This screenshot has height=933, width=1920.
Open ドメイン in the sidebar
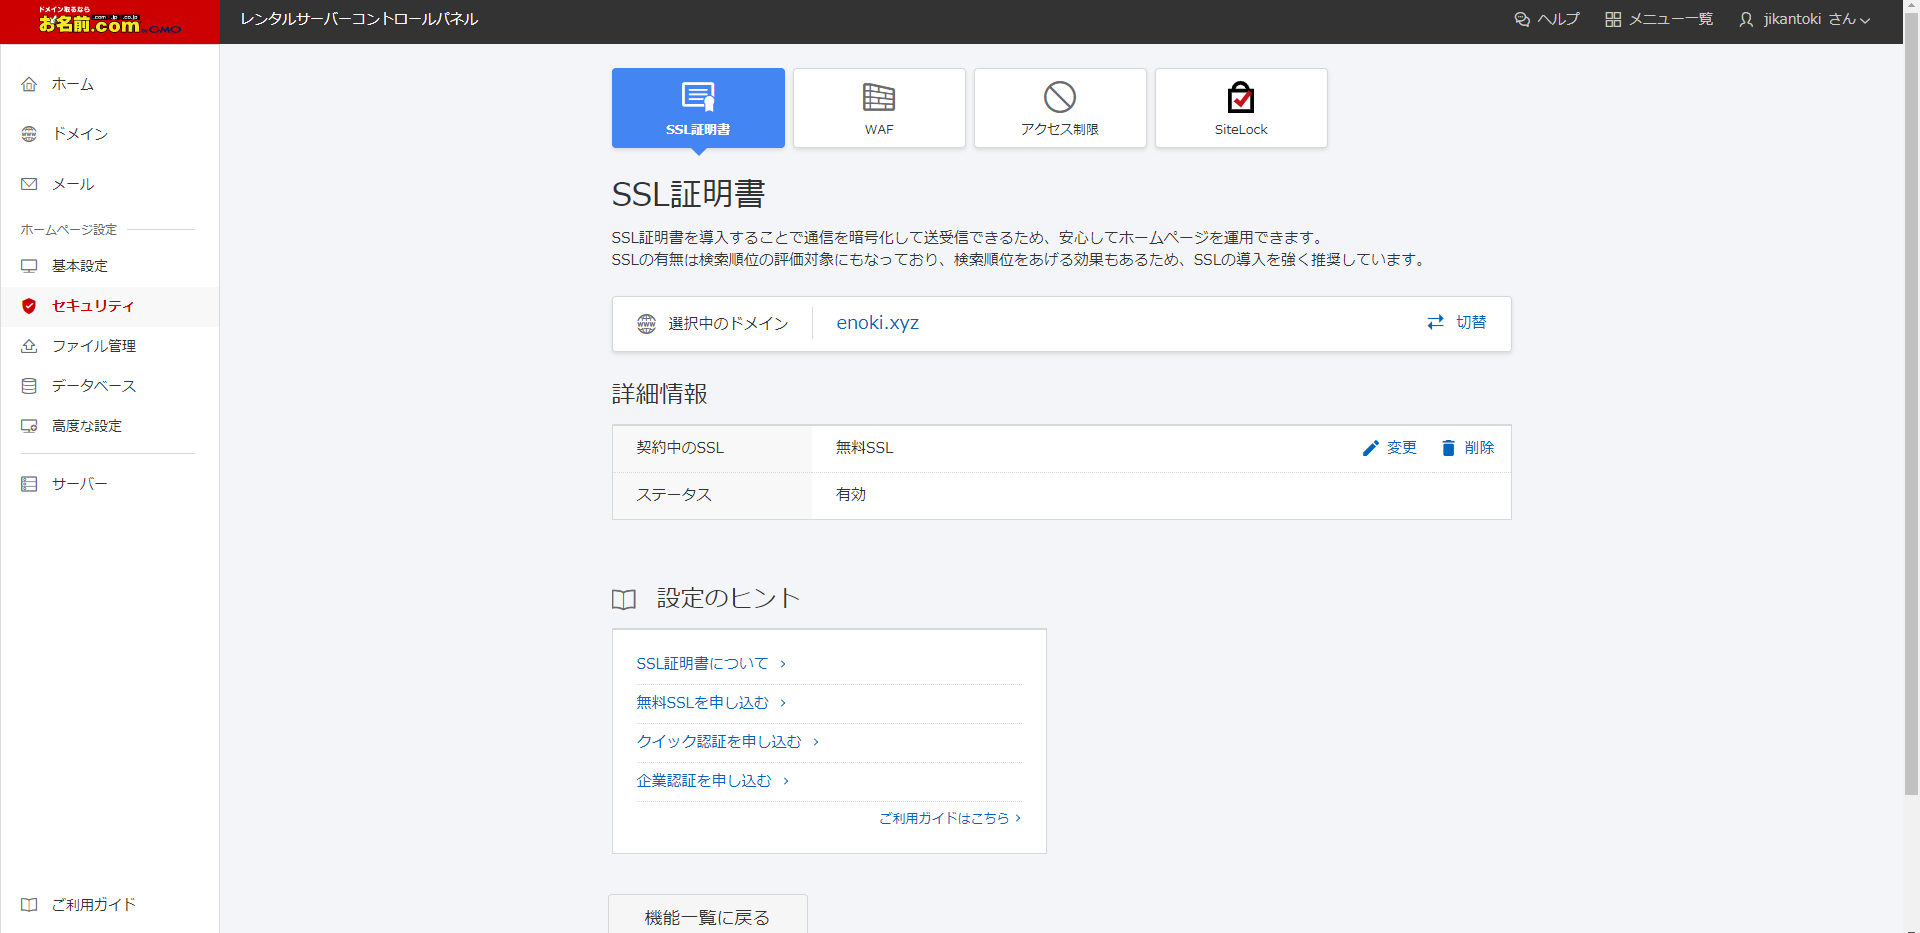pos(79,134)
